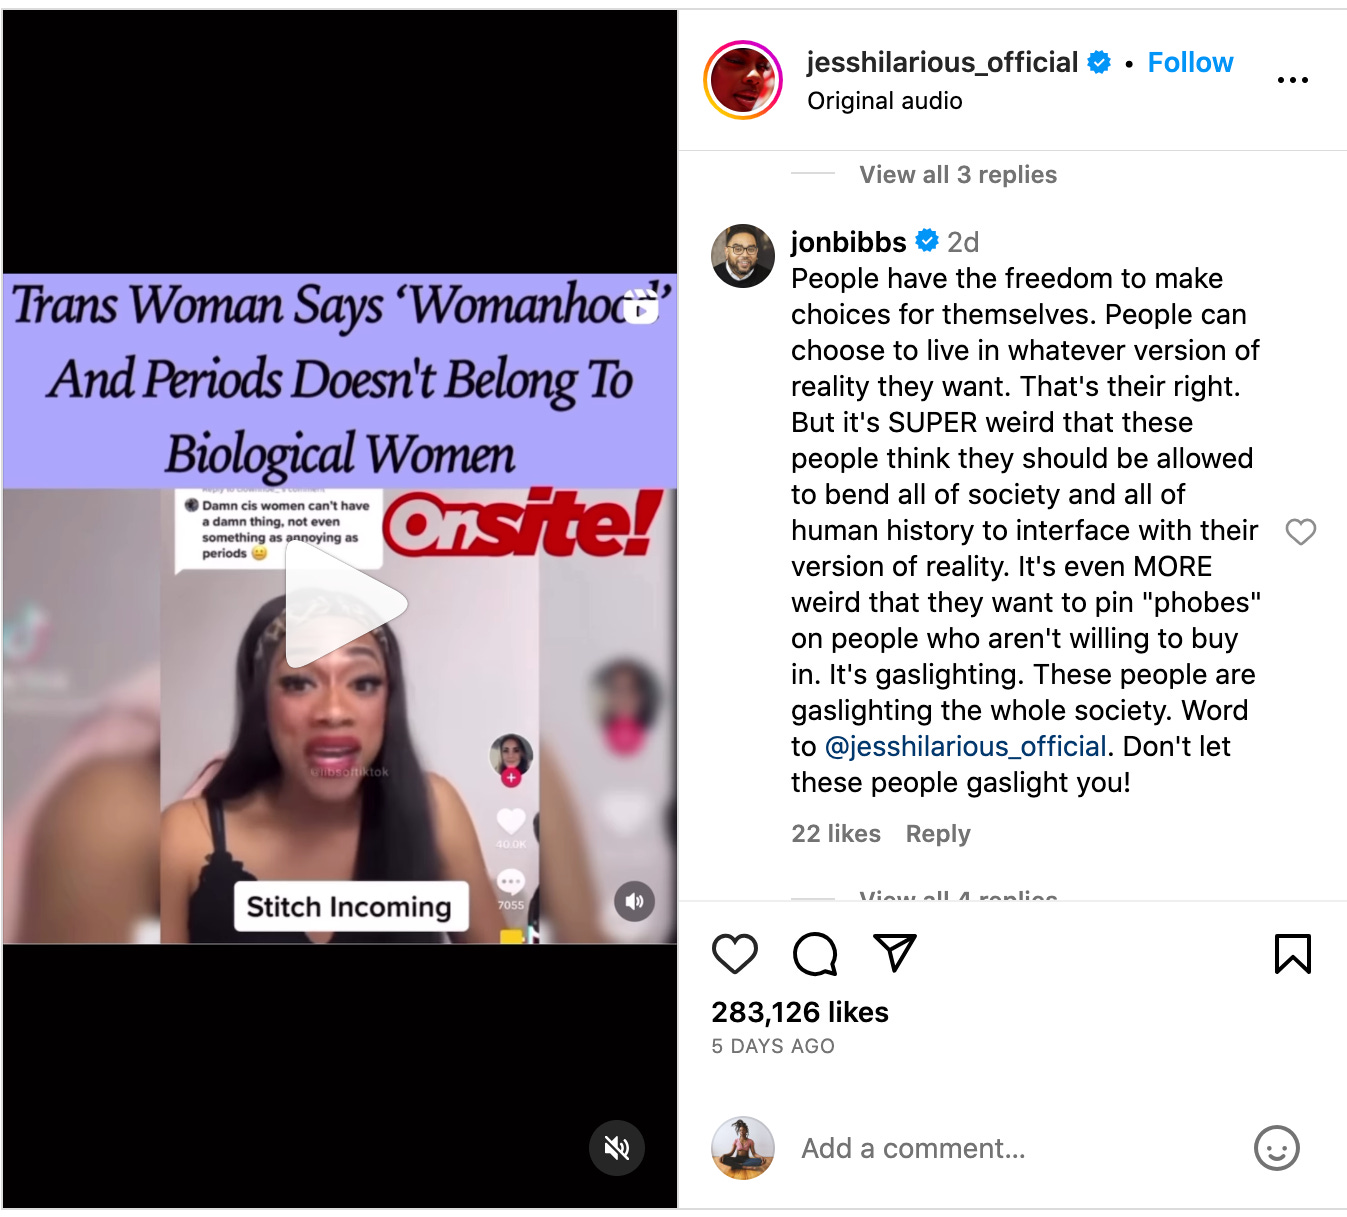Follow jesshilarious_official account
Viewport: 1347px width, 1217px height.
click(x=1190, y=62)
